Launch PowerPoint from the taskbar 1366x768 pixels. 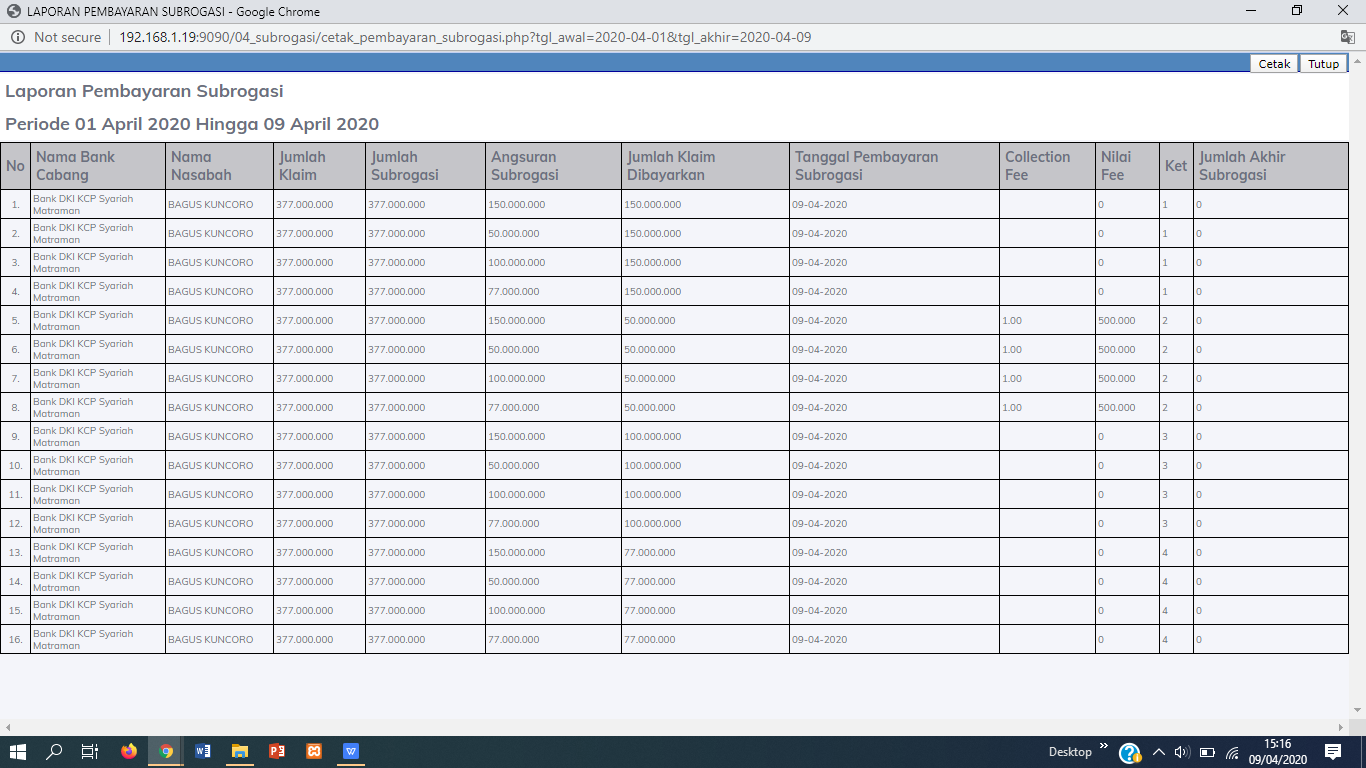pos(277,751)
